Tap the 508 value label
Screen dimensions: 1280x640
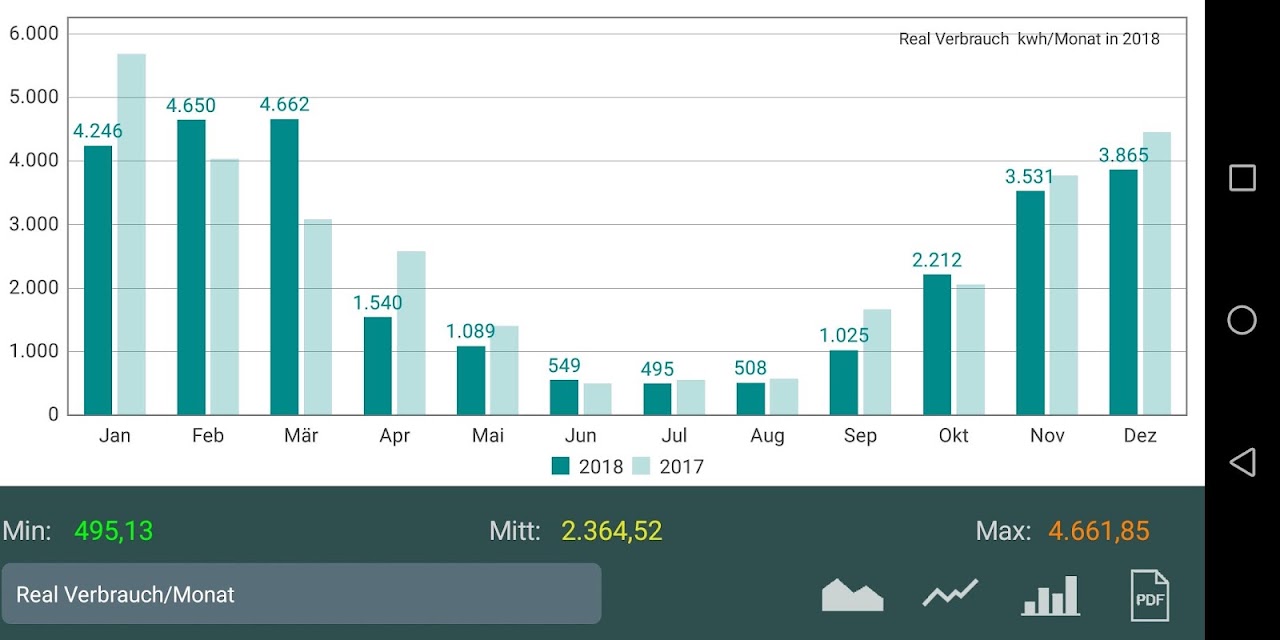(x=750, y=369)
